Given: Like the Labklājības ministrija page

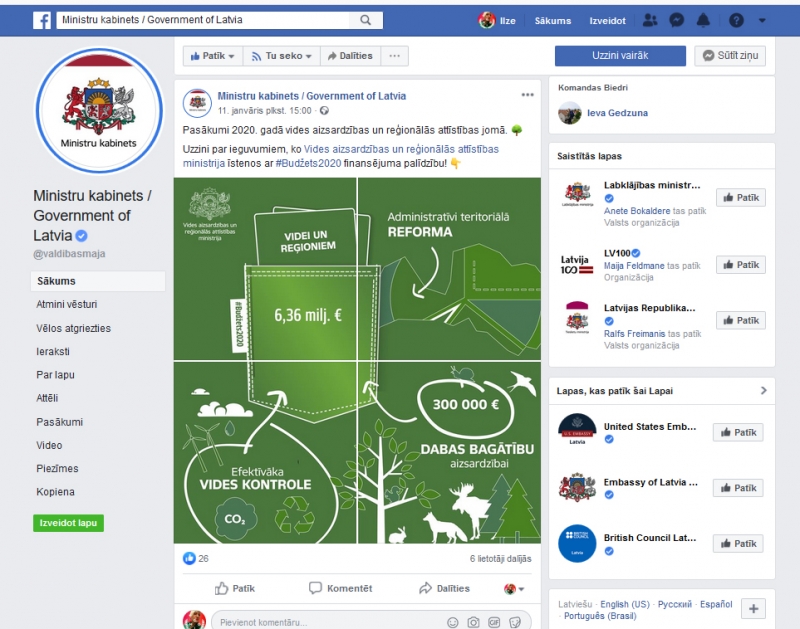Looking at the screenshot, I should [741, 197].
